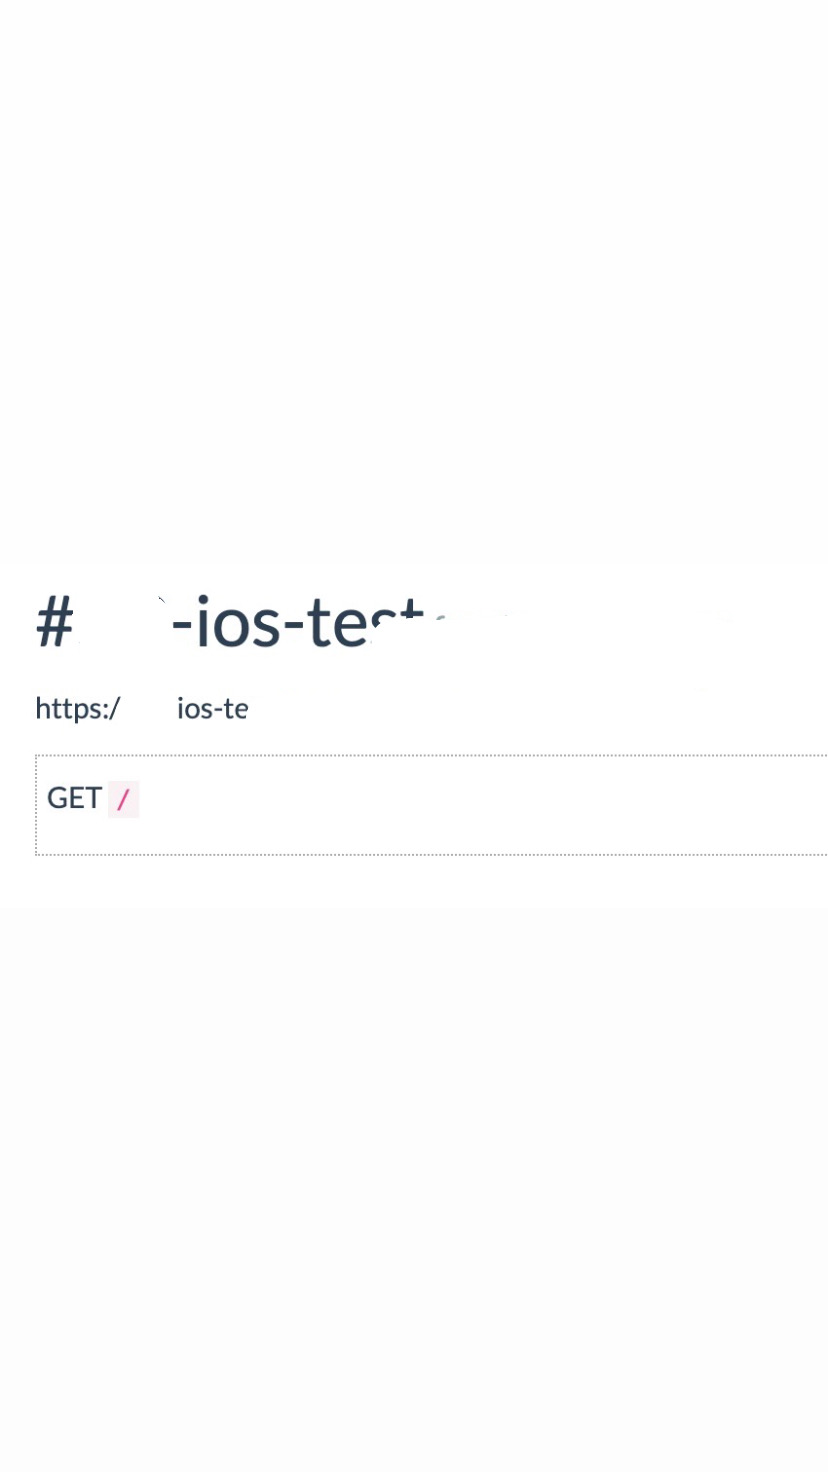828x1472 pixels.
Task: Click the gray empty area below endpoint box
Action: coord(414,1150)
